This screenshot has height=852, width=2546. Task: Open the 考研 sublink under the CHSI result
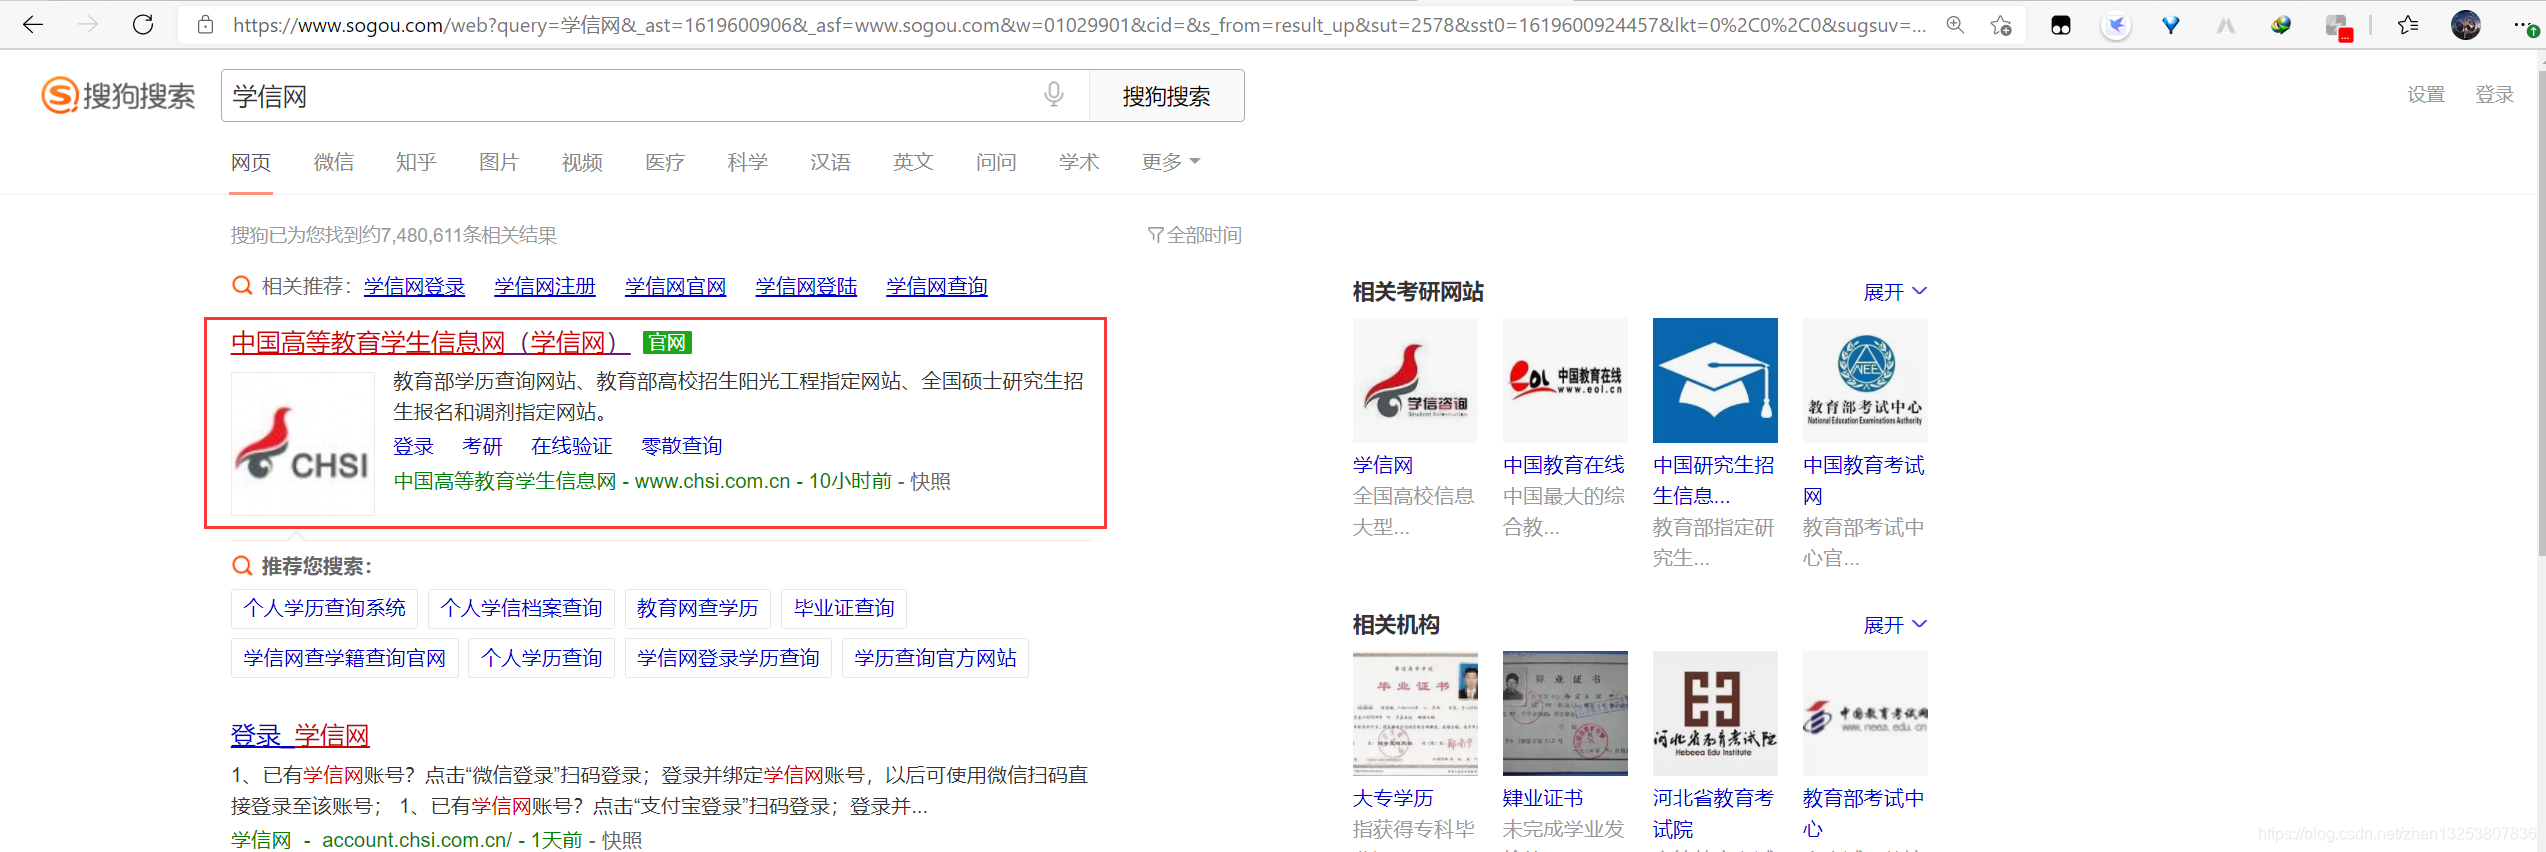pyautogui.click(x=482, y=446)
